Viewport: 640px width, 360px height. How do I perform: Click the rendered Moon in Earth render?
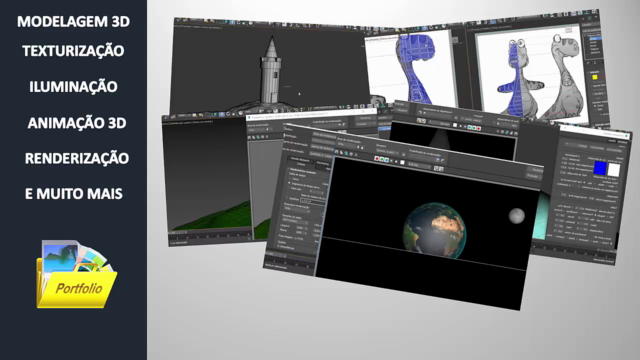[x=516, y=216]
